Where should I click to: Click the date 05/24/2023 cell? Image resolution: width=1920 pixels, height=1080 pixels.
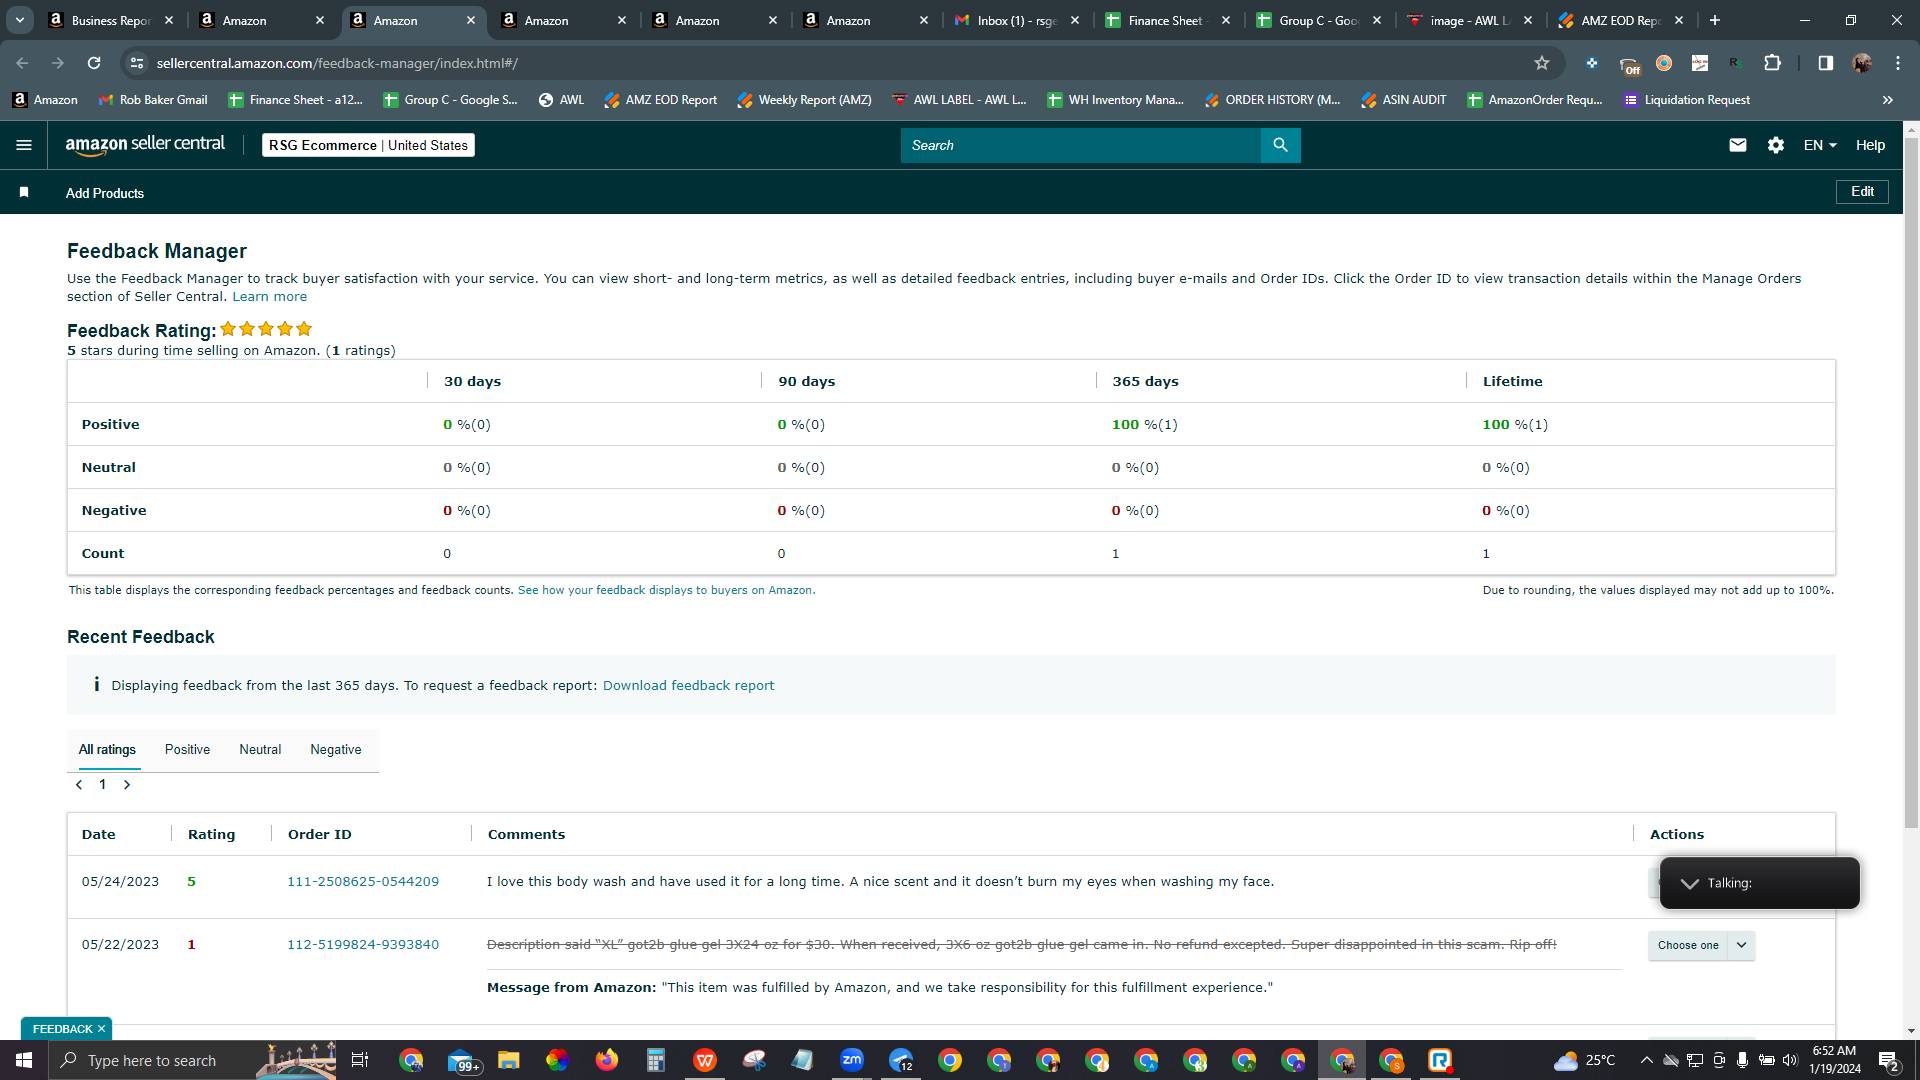point(120,882)
